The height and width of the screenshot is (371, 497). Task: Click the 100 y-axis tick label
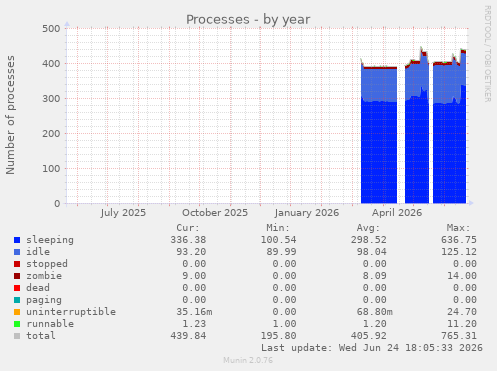[x=51, y=169]
